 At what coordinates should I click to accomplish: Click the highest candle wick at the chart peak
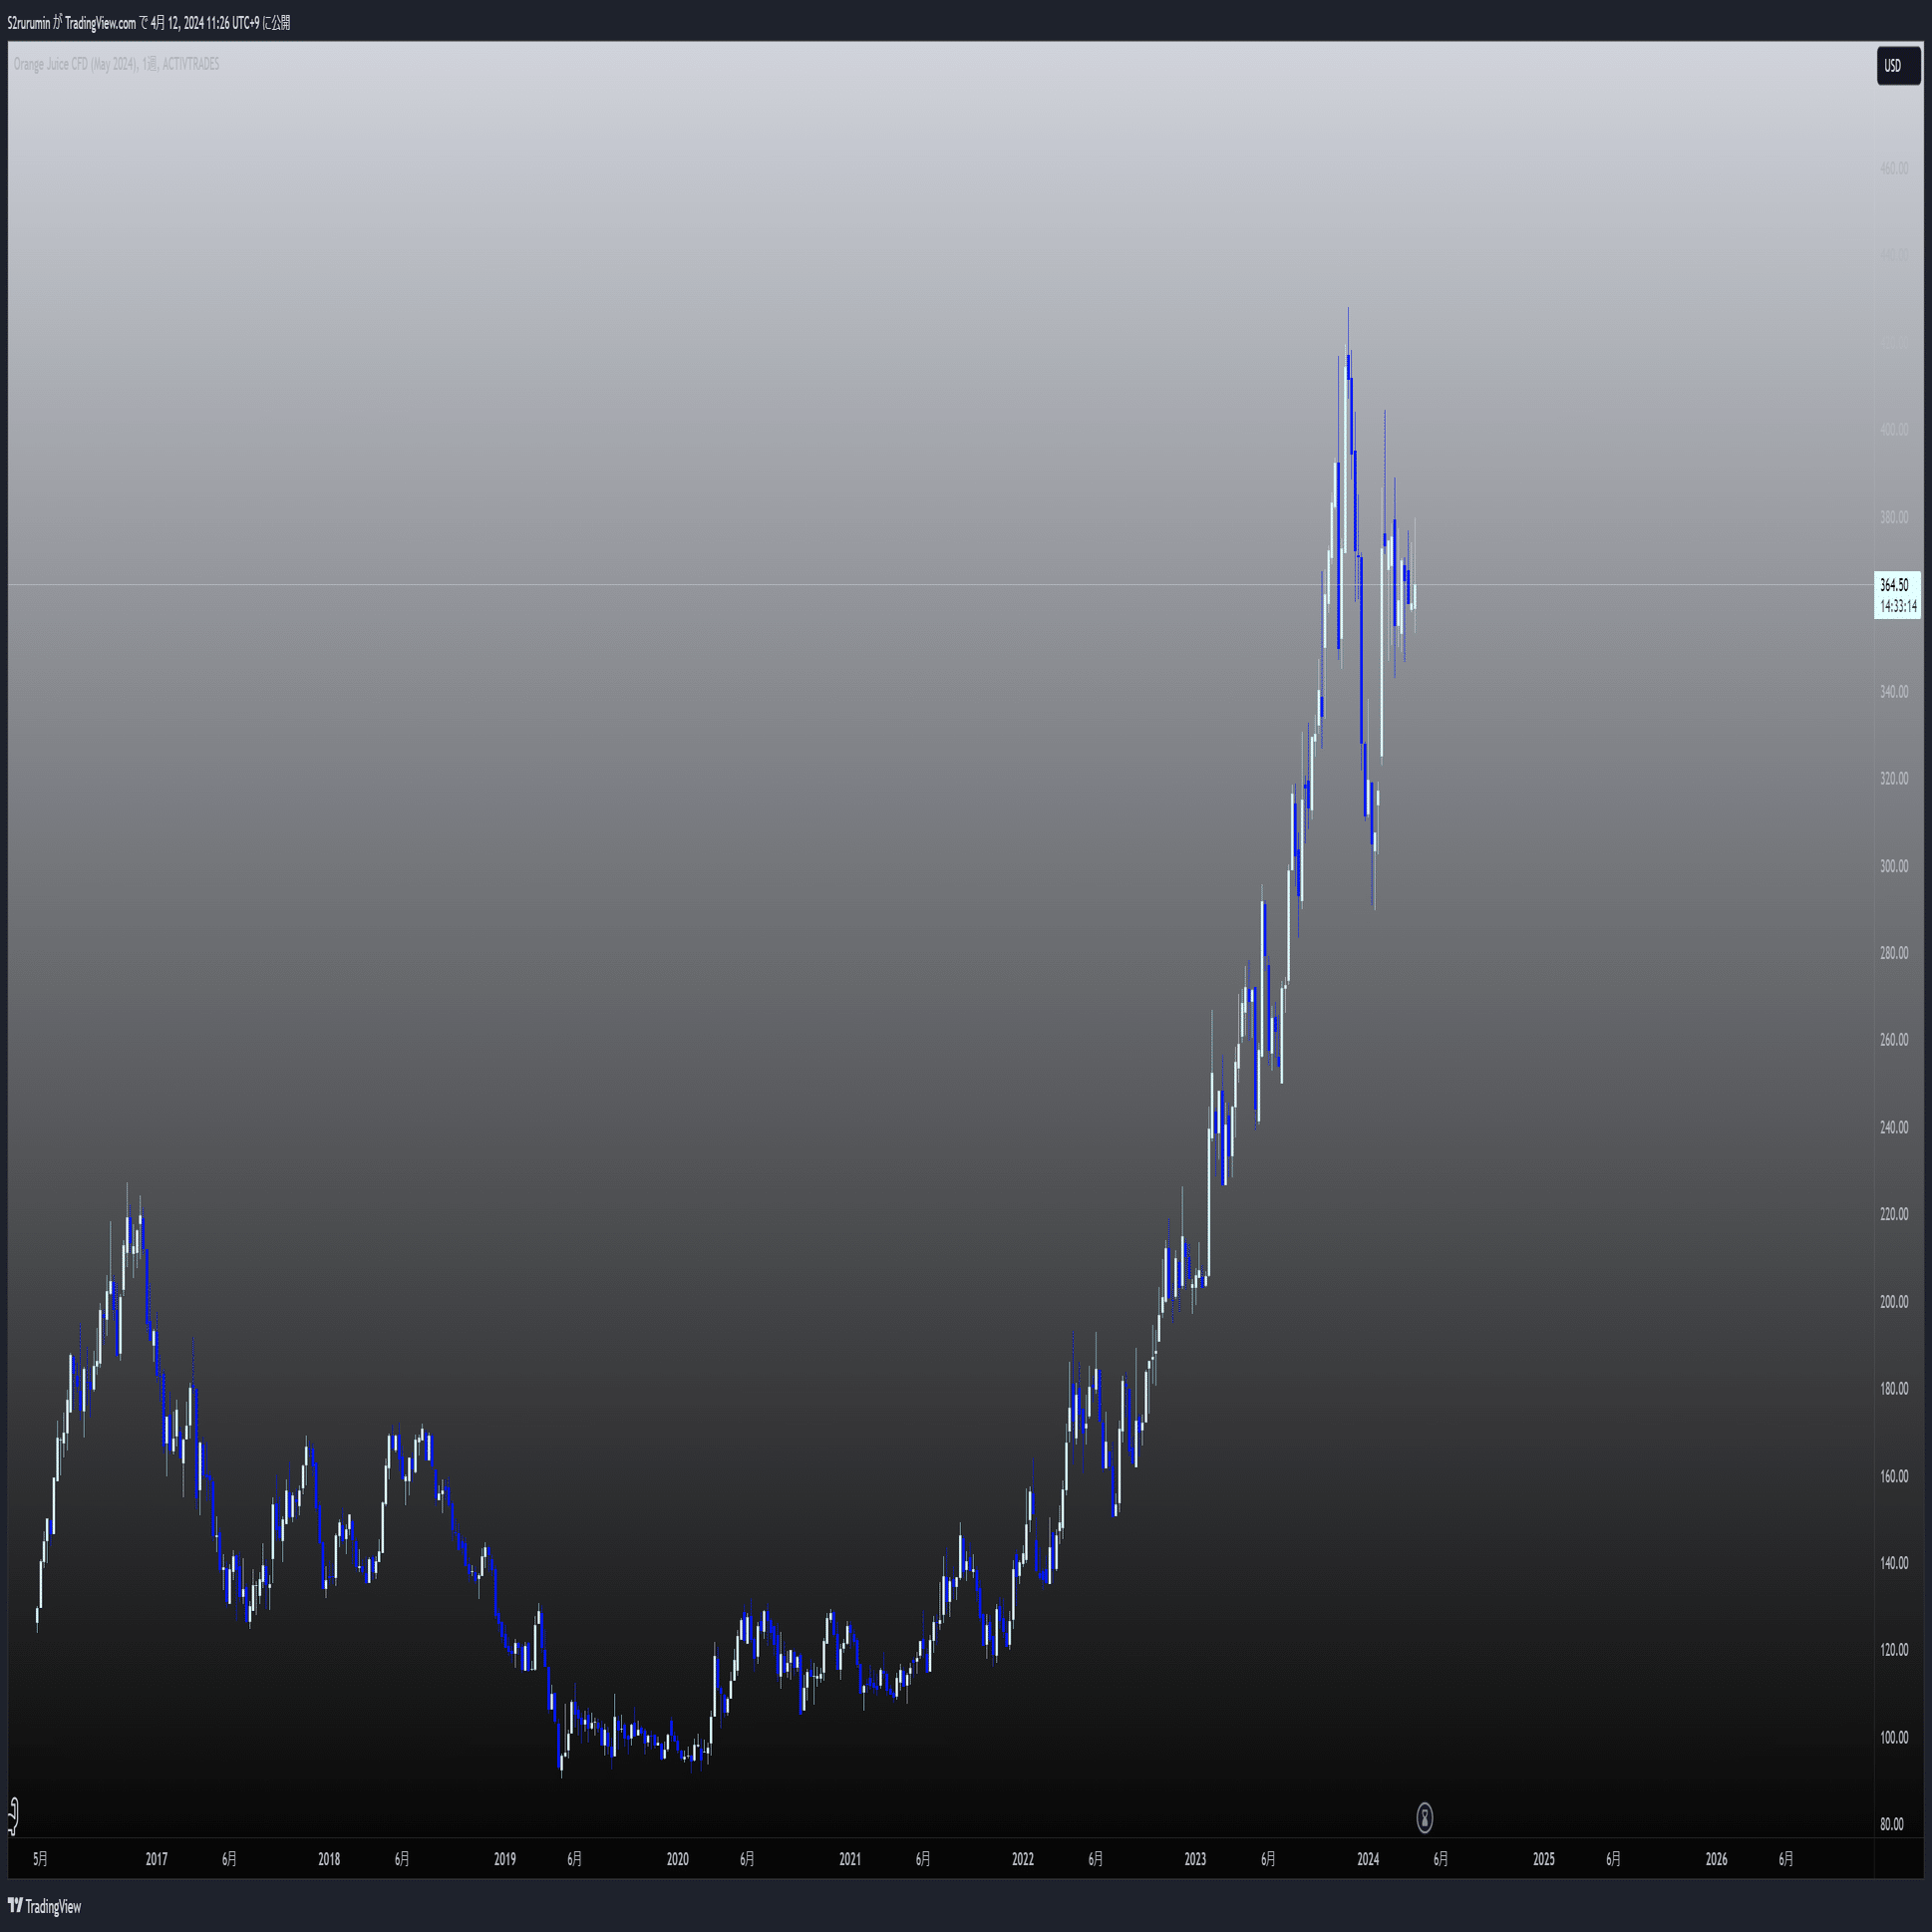pos(1348,325)
